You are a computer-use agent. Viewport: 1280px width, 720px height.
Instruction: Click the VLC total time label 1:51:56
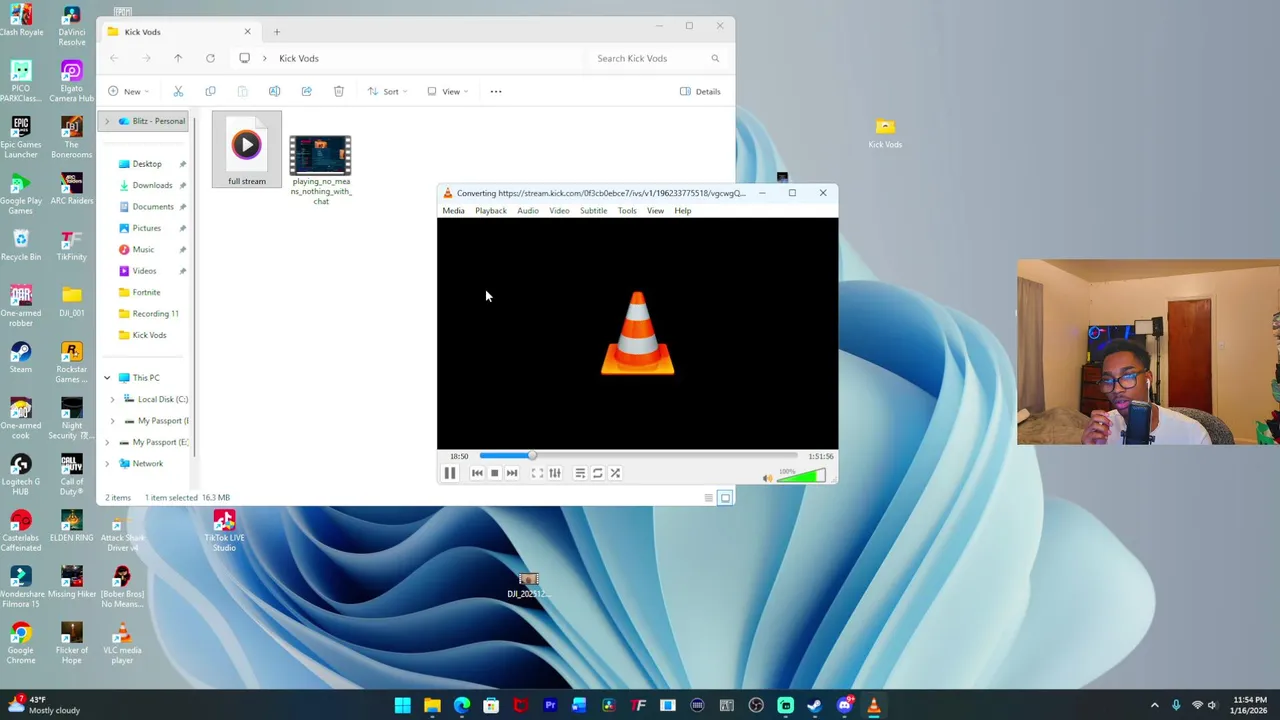pos(821,456)
